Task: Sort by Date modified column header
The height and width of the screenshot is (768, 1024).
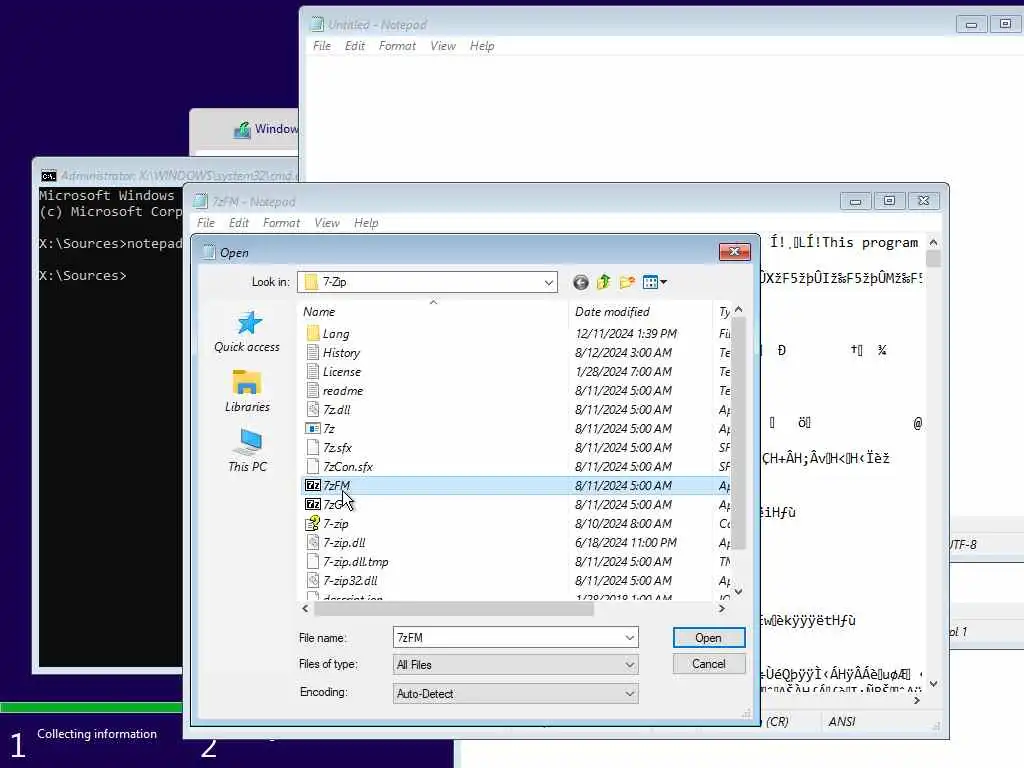Action: point(640,312)
